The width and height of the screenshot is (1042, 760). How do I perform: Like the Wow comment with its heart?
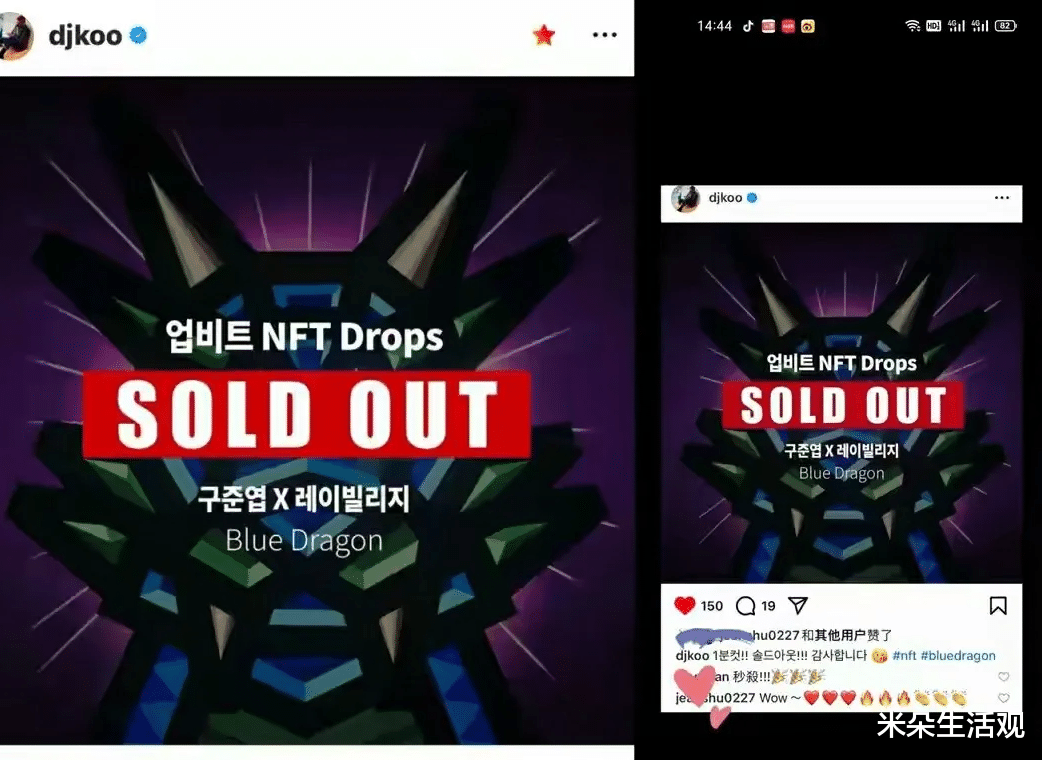click(1003, 698)
